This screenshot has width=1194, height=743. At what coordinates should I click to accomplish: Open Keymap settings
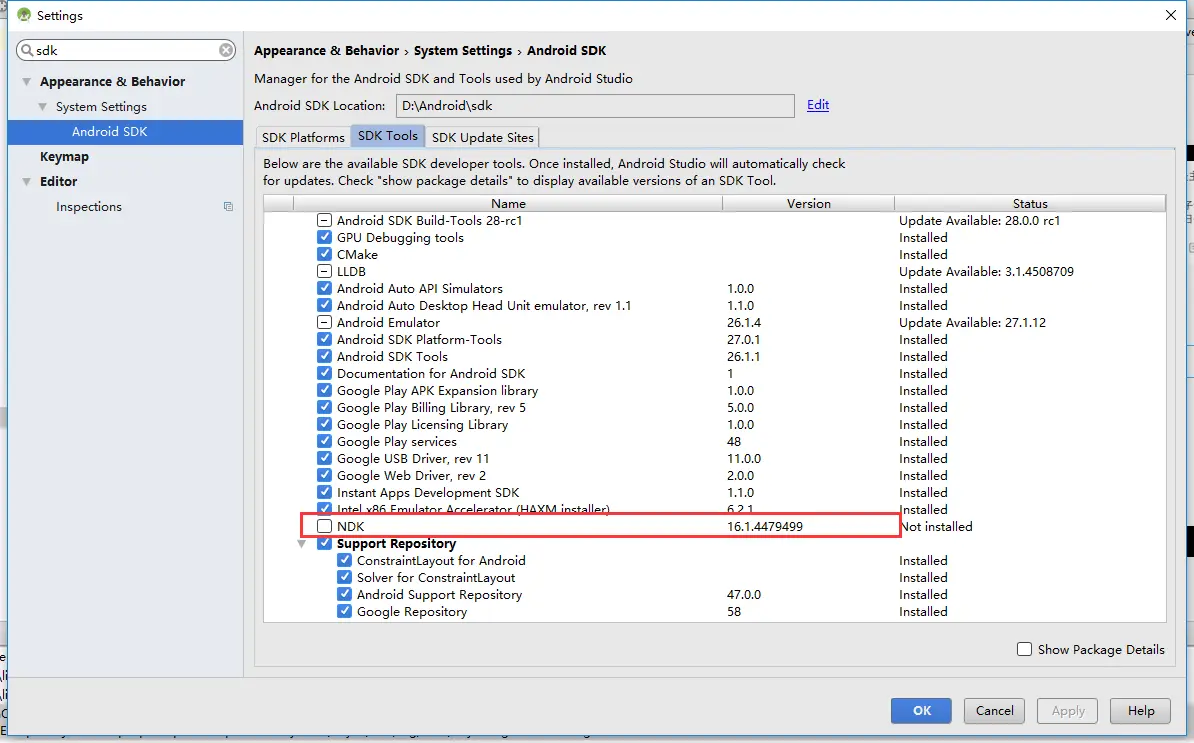(64, 157)
